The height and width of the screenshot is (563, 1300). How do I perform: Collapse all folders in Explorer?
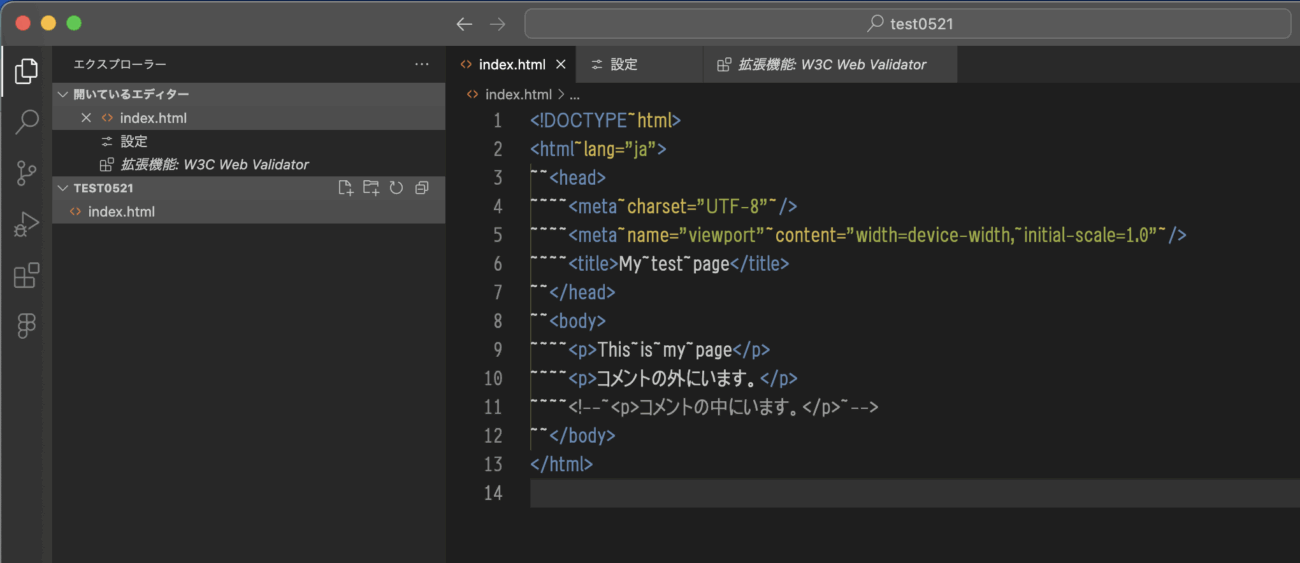(x=421, y=188)
